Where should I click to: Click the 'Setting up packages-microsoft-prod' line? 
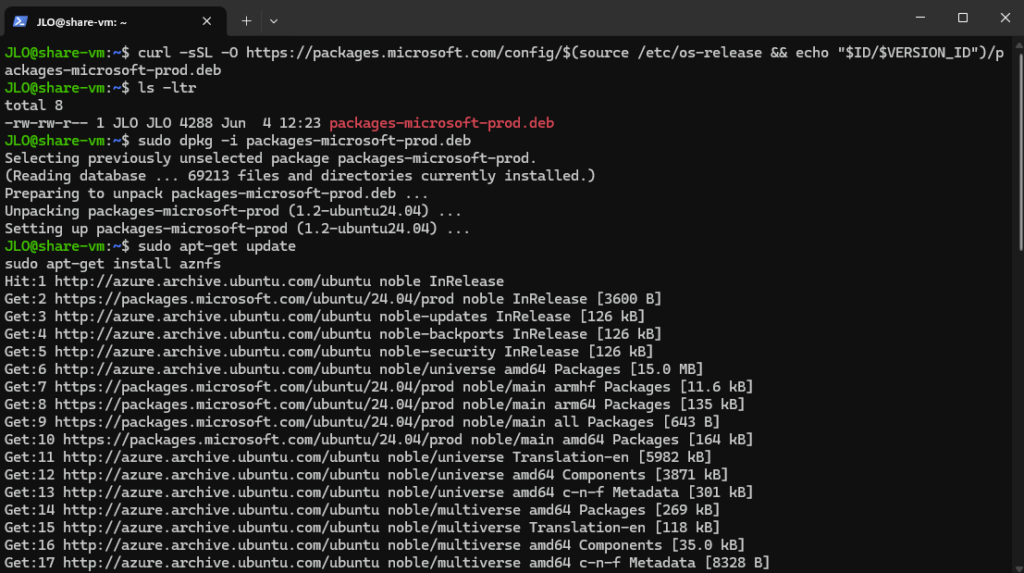click(x=237, y=229)
